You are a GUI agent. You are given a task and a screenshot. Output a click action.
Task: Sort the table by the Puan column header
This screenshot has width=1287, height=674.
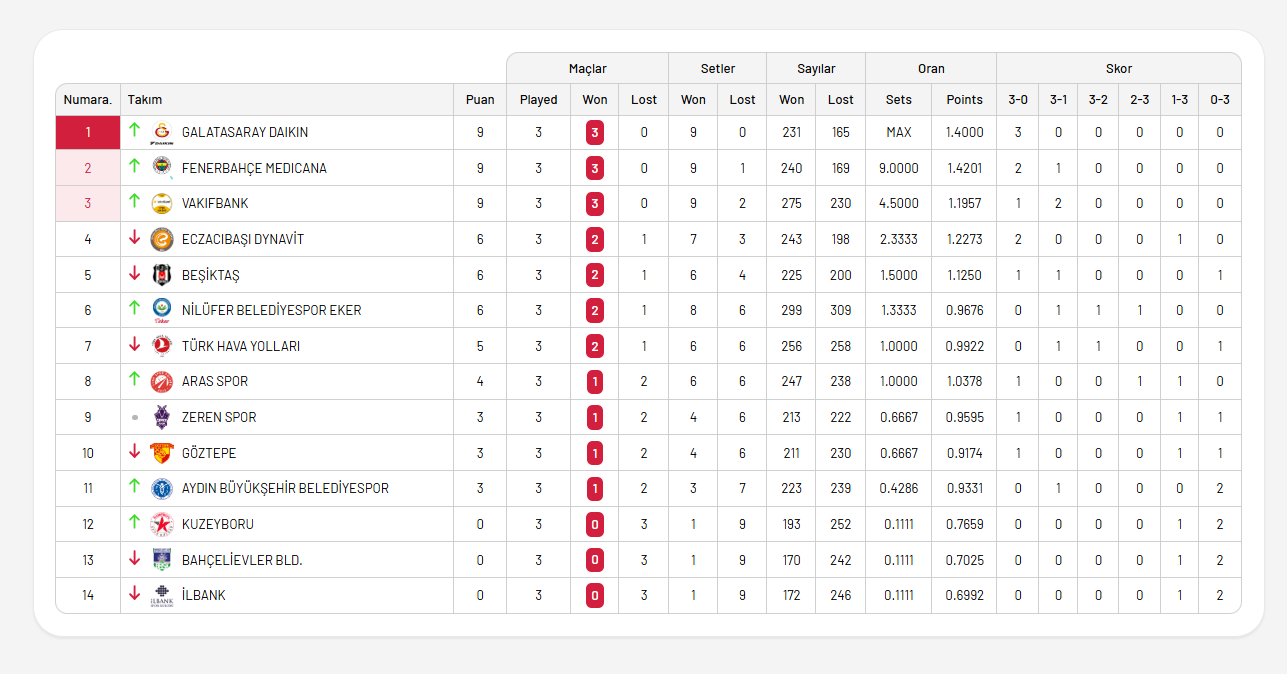point(480,100)
